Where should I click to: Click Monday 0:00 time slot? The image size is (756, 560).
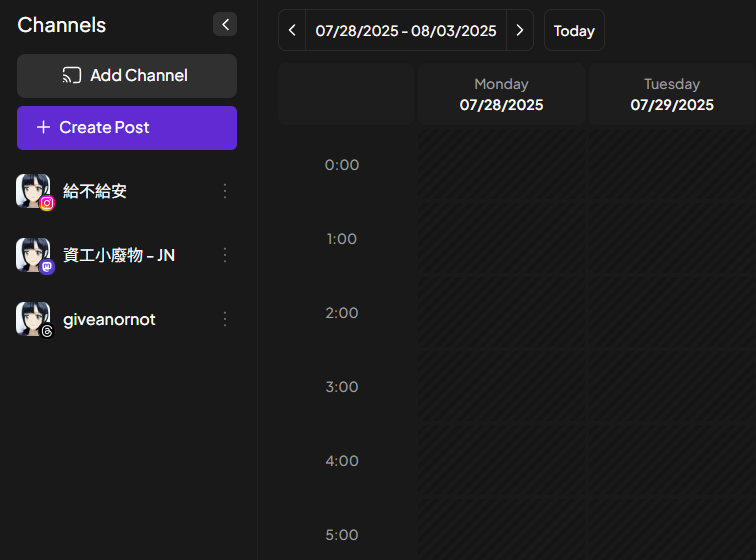pyautogui.click(x=501, y=165)
